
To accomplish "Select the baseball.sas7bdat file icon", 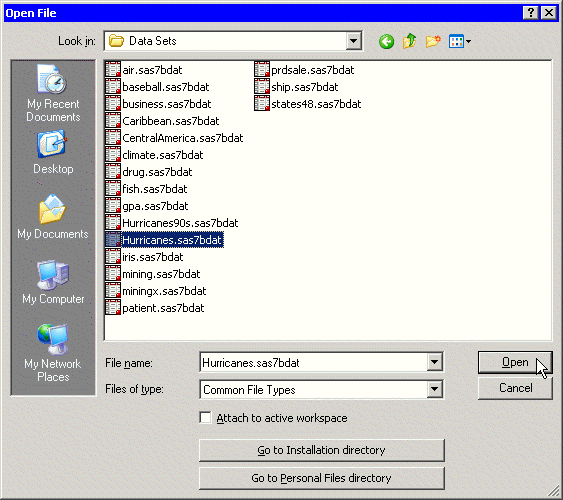I will [x=113, y=87].
